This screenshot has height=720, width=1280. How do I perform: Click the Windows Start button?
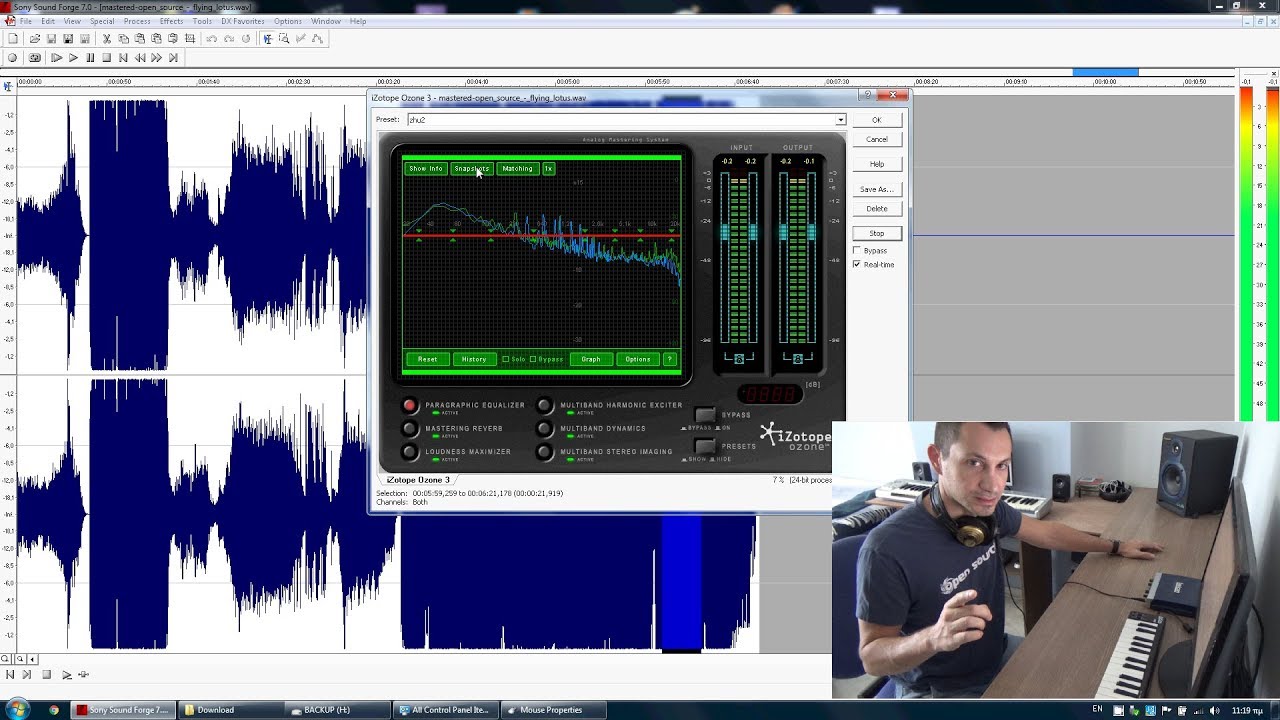click(x=18, y=710)
